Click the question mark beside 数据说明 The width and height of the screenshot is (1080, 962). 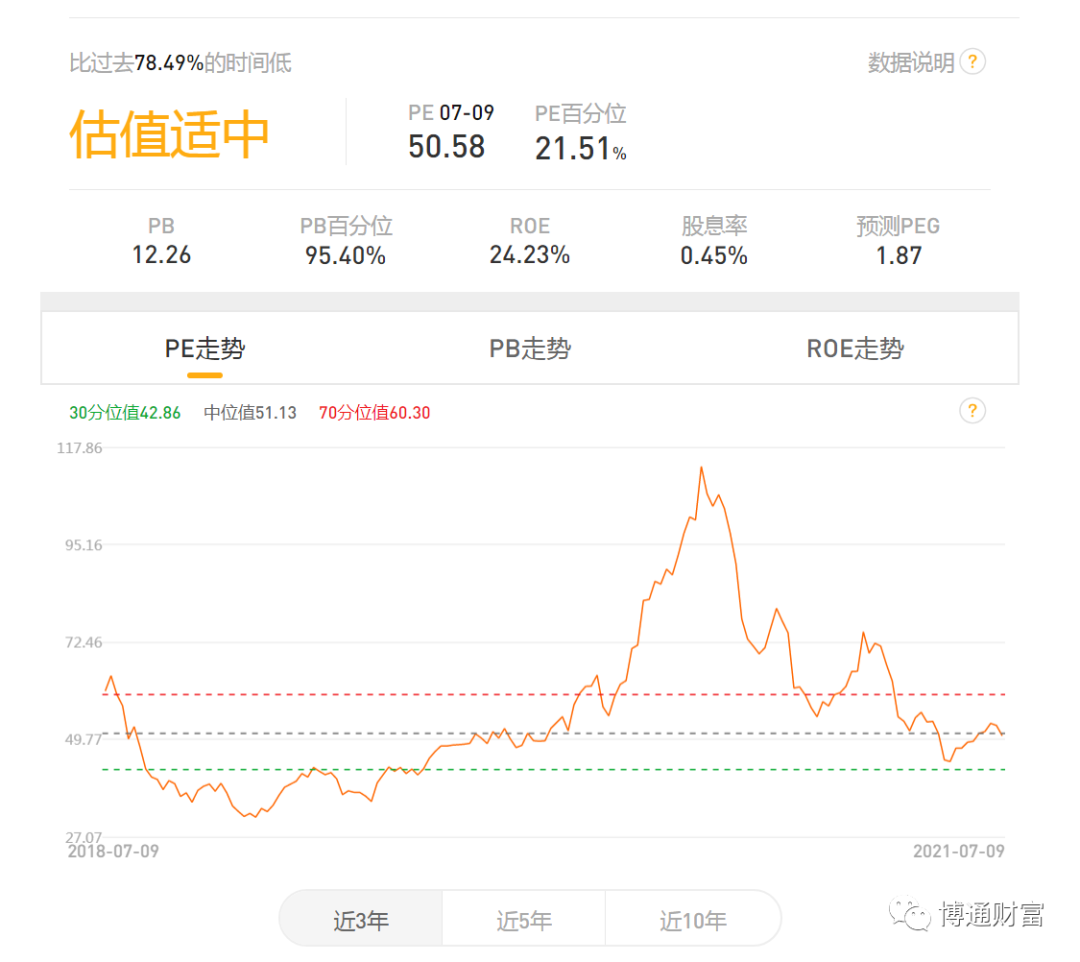pos(972,62)
